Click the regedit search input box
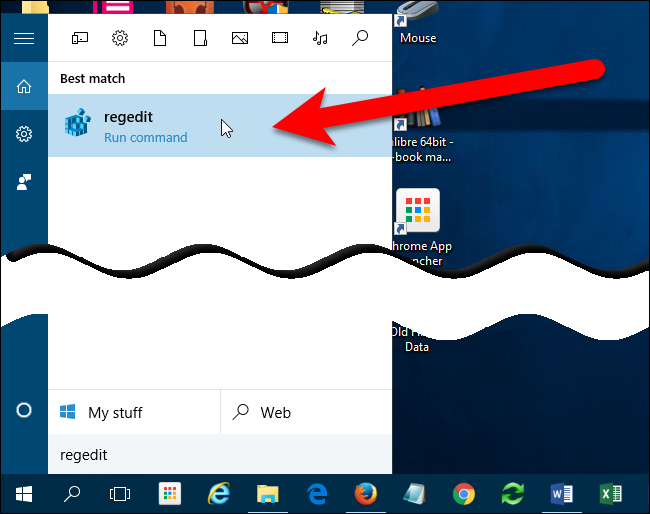The height and width of the screenshot is (514, 650). pos(220,455)
